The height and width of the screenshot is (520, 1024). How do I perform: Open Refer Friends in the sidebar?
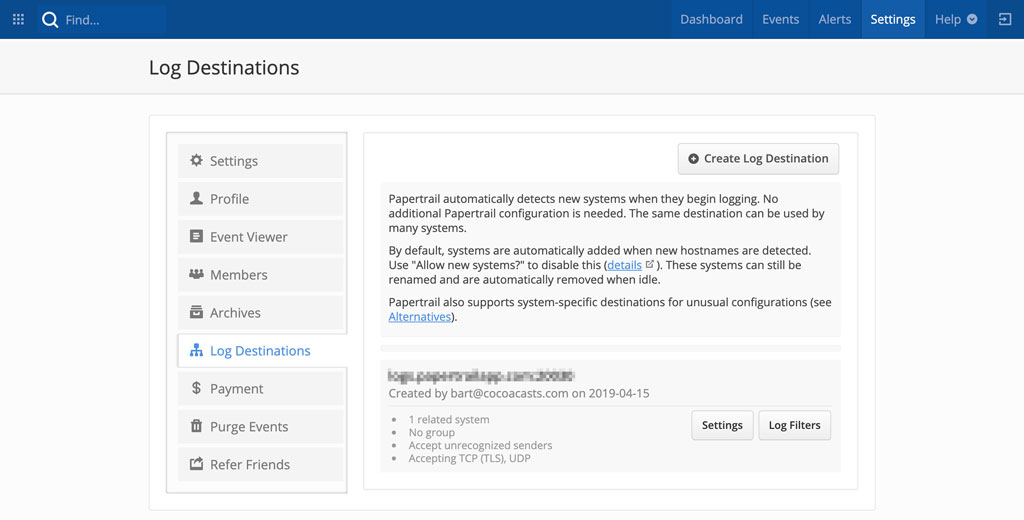pyautogui.click(x=261, y=464)
